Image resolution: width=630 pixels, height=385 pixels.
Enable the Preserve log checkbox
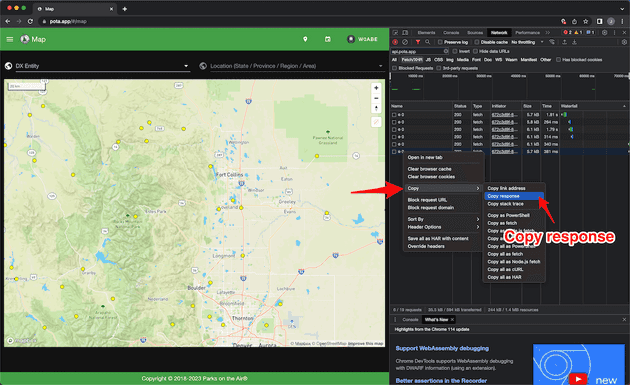point(440,42)
